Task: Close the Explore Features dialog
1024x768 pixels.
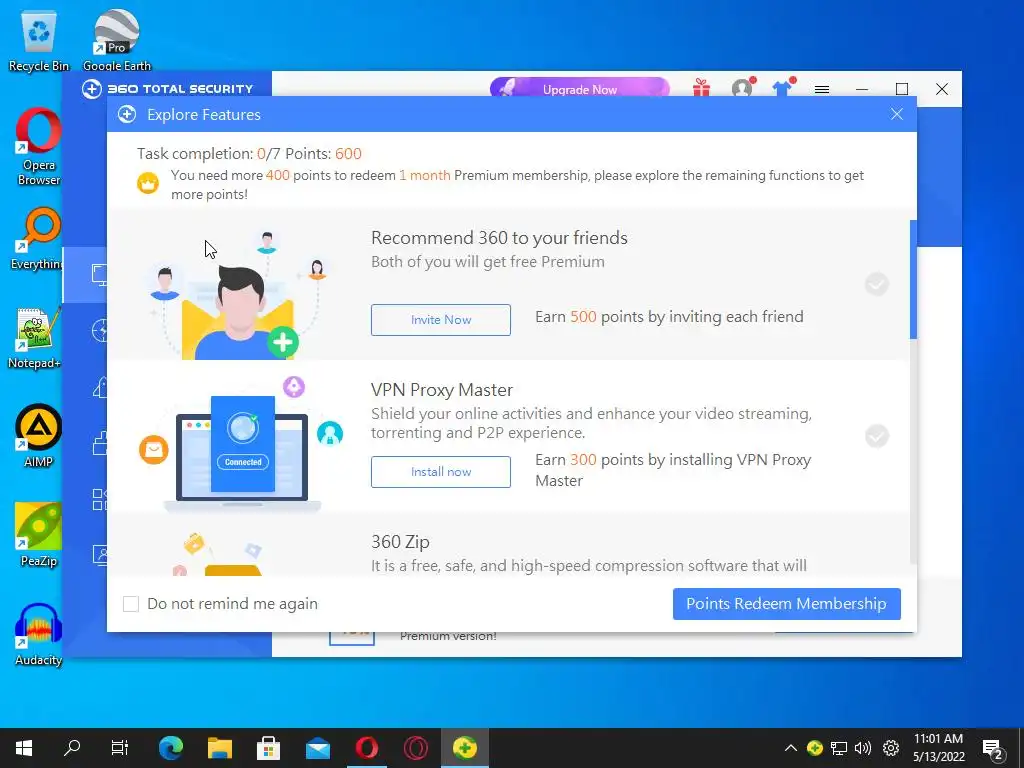Action: point(897,114)
